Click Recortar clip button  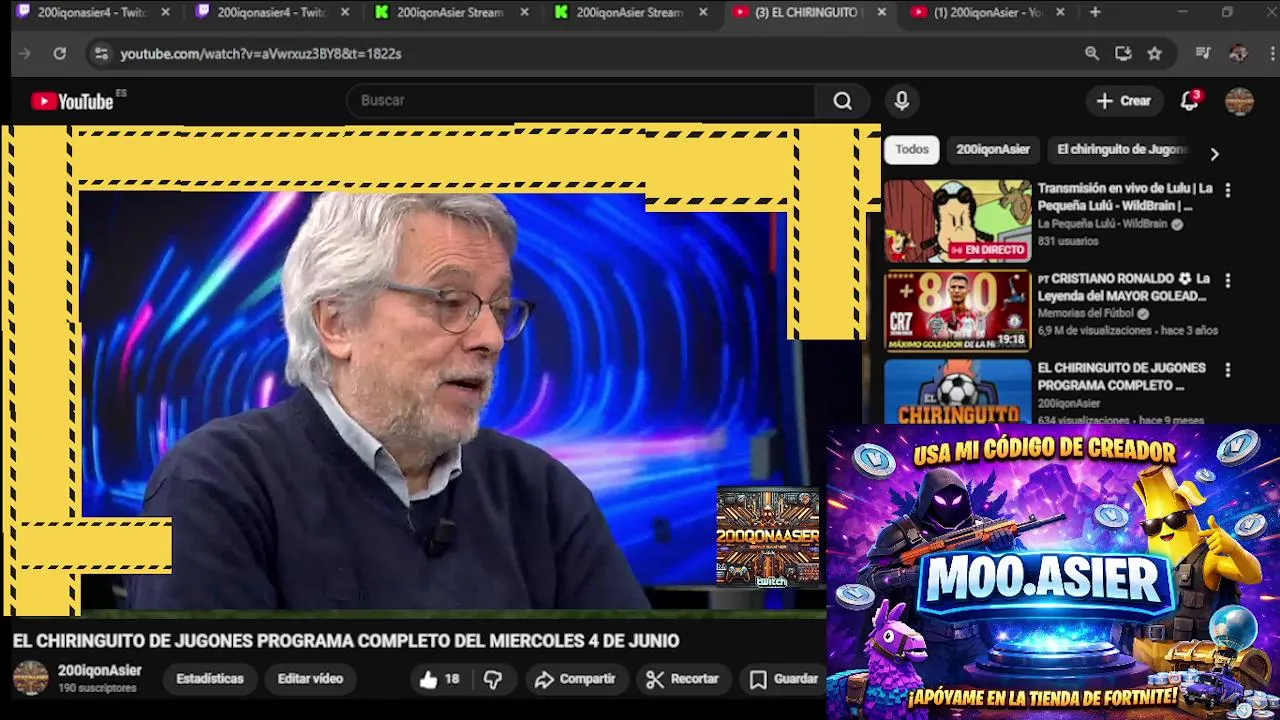click(683, 679)
